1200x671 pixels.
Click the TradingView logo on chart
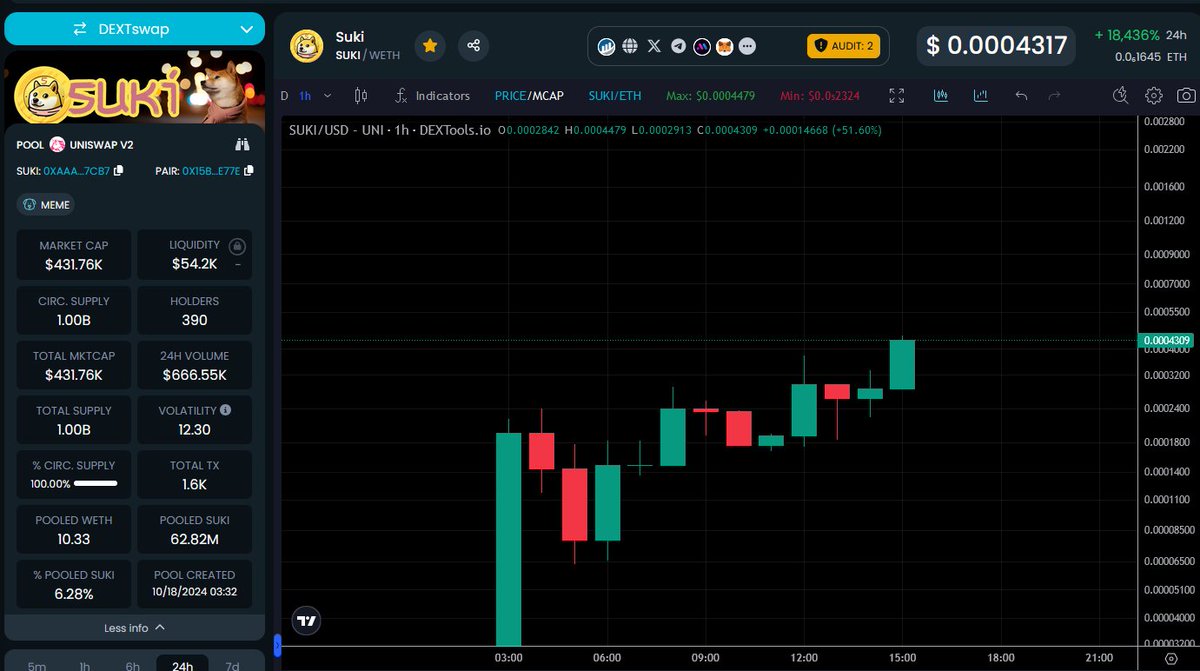click(307, 621)
